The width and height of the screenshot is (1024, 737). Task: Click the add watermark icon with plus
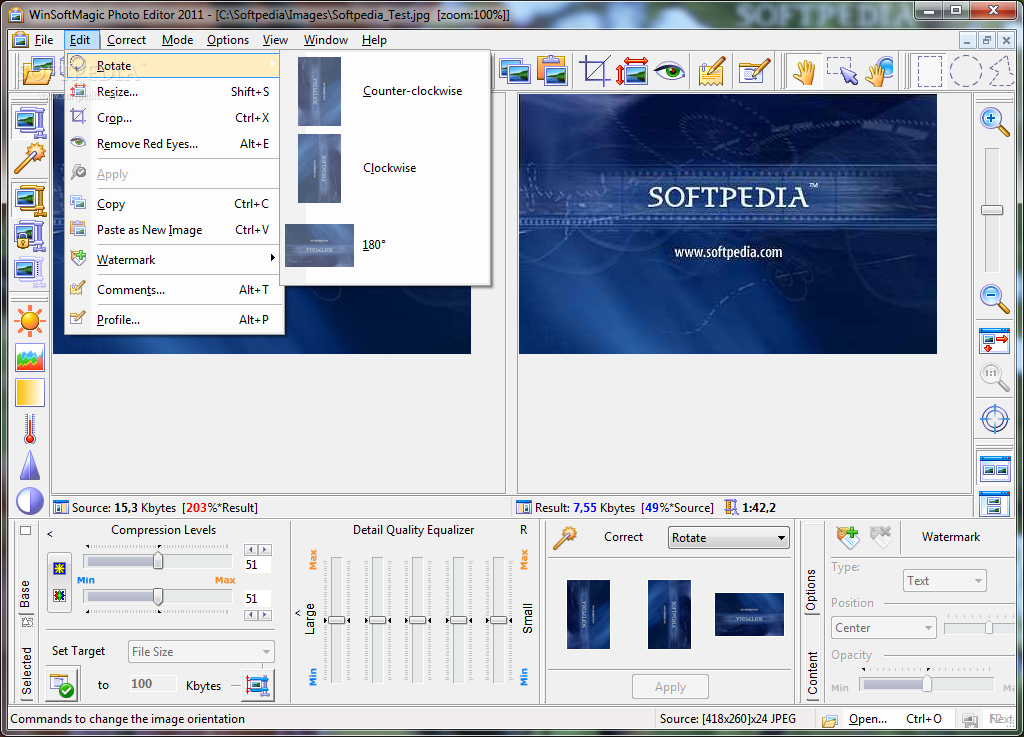pyautogui.click(x=848, y=537)
